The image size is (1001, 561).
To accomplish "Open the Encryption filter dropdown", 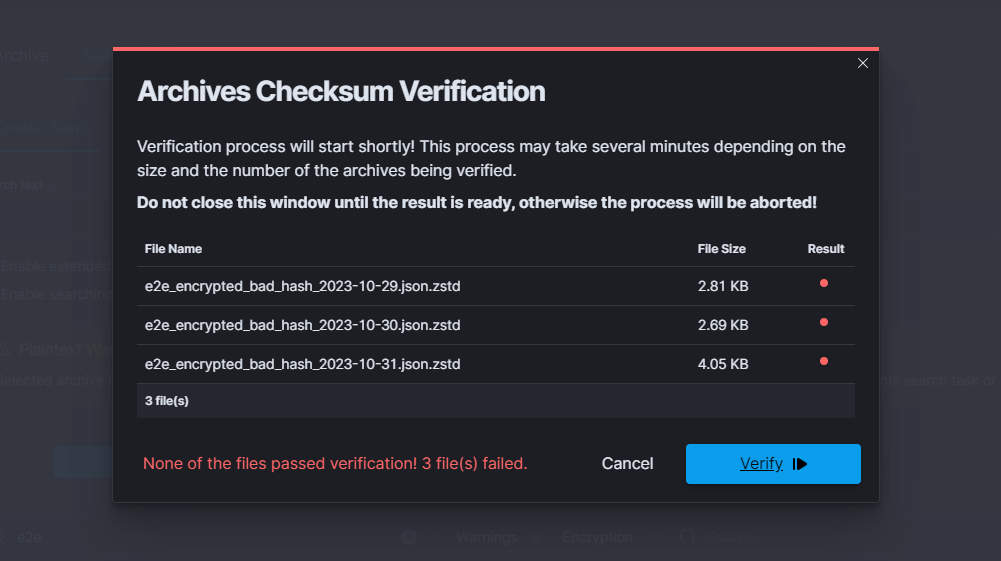I will click(x=597, y=538).
